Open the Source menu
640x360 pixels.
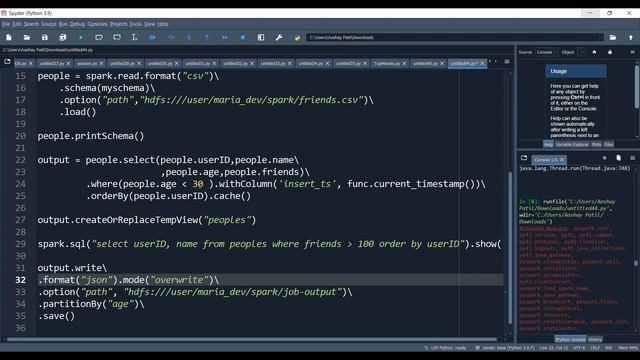click(49, 24)
